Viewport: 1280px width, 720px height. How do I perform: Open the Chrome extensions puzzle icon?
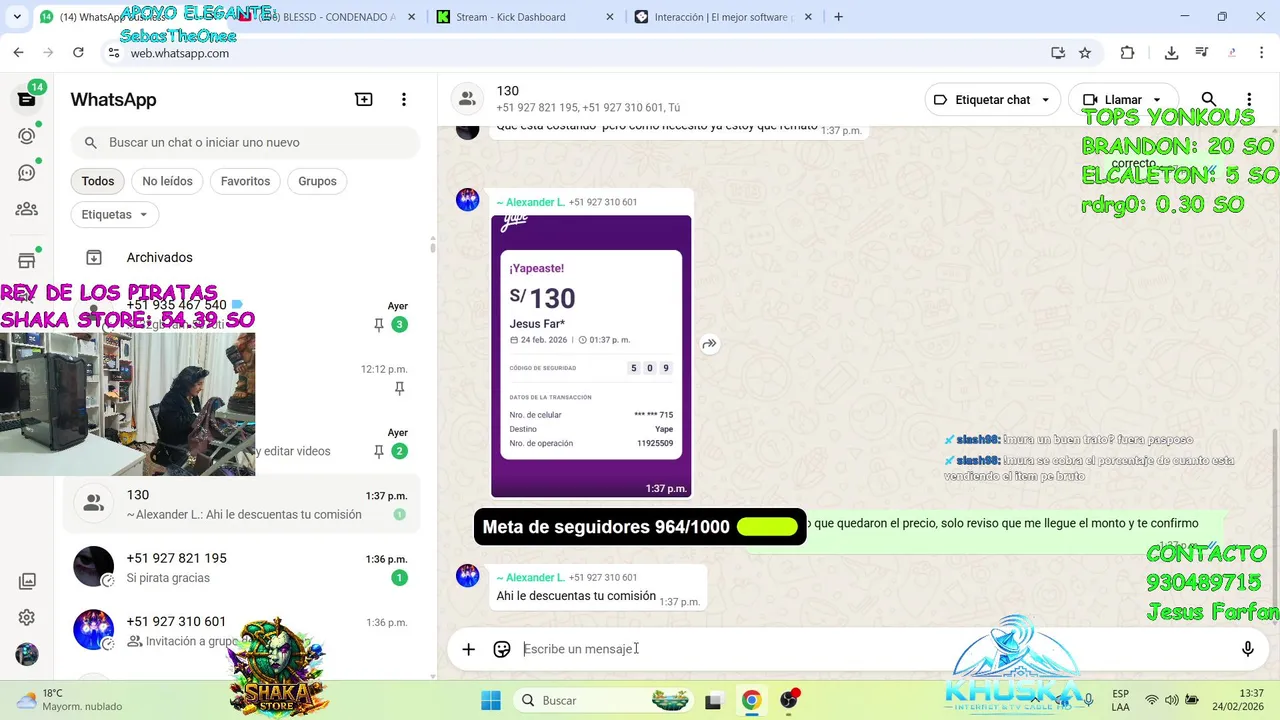tap(1127, 53)
